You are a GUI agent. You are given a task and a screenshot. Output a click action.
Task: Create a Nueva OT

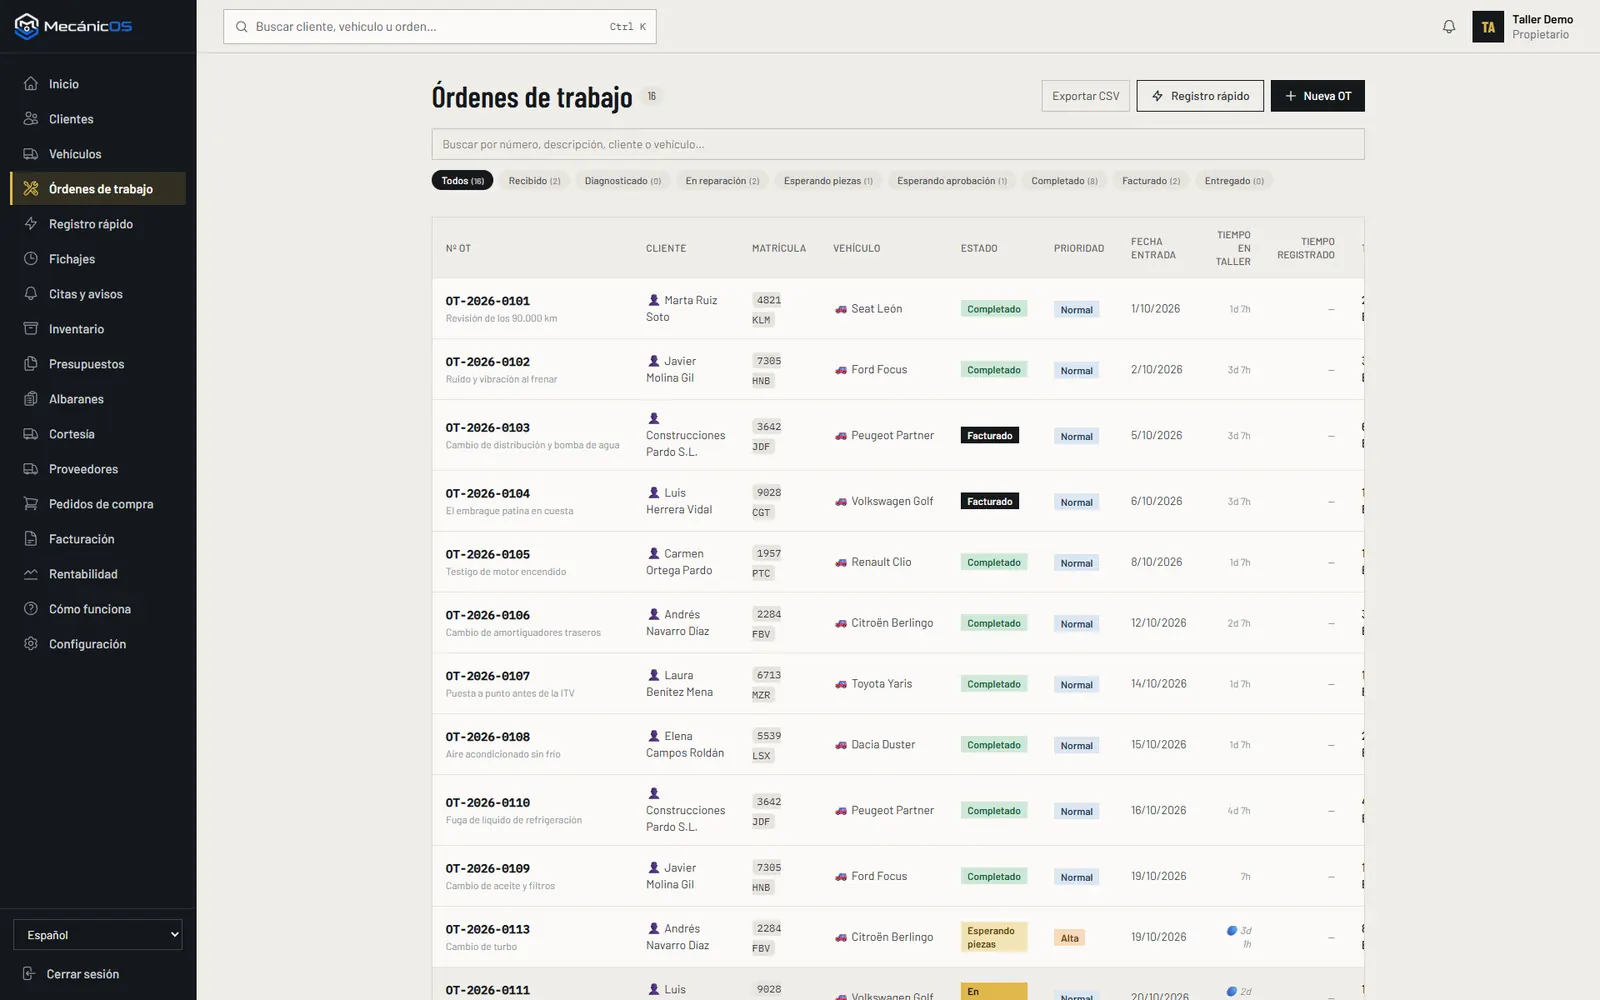pyautogui.click(x=1318, y=96)
